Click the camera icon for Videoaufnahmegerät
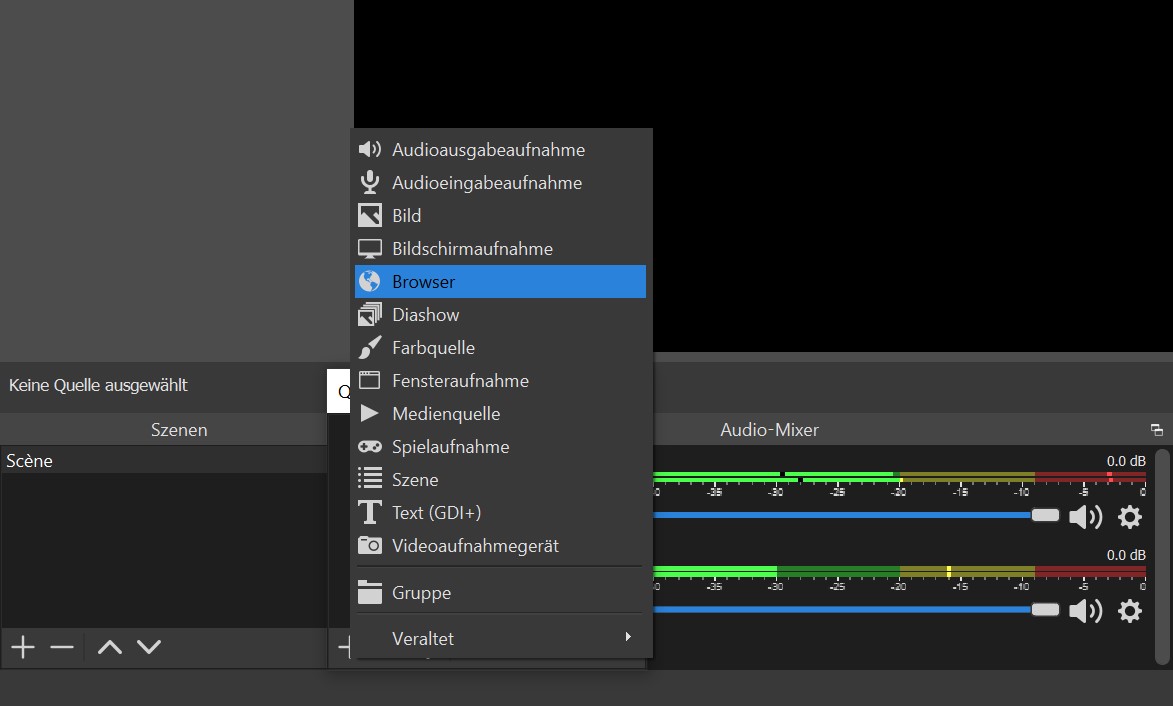 coord(370,546)
